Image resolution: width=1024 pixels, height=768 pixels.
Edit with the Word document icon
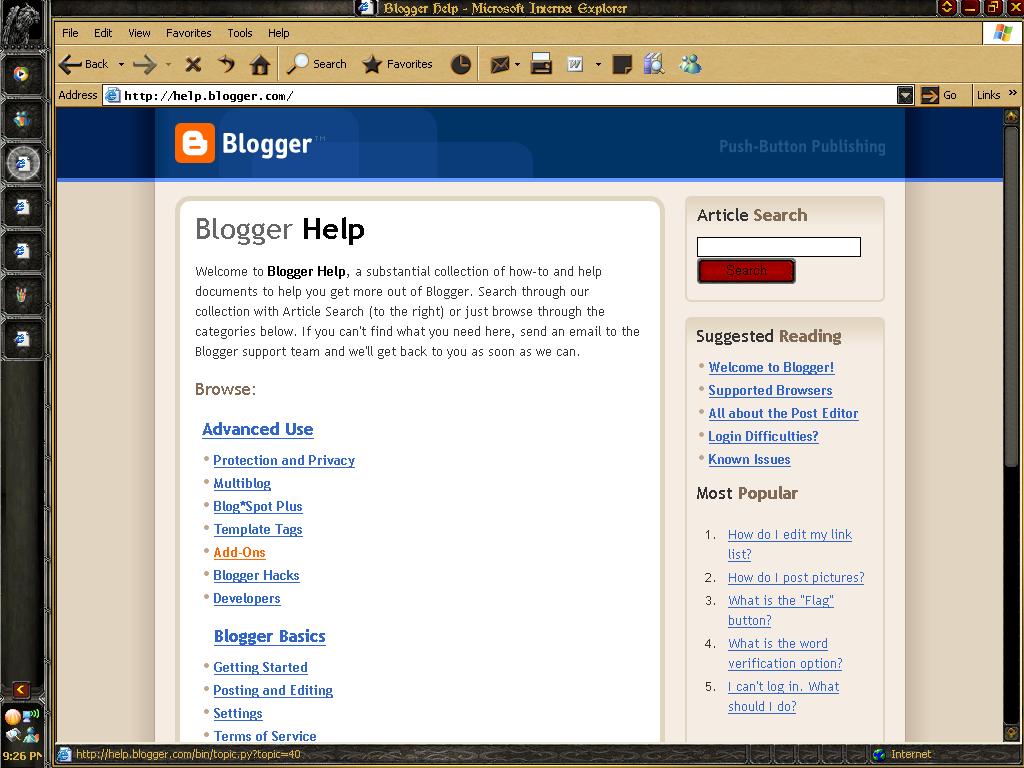pos(575,64)
